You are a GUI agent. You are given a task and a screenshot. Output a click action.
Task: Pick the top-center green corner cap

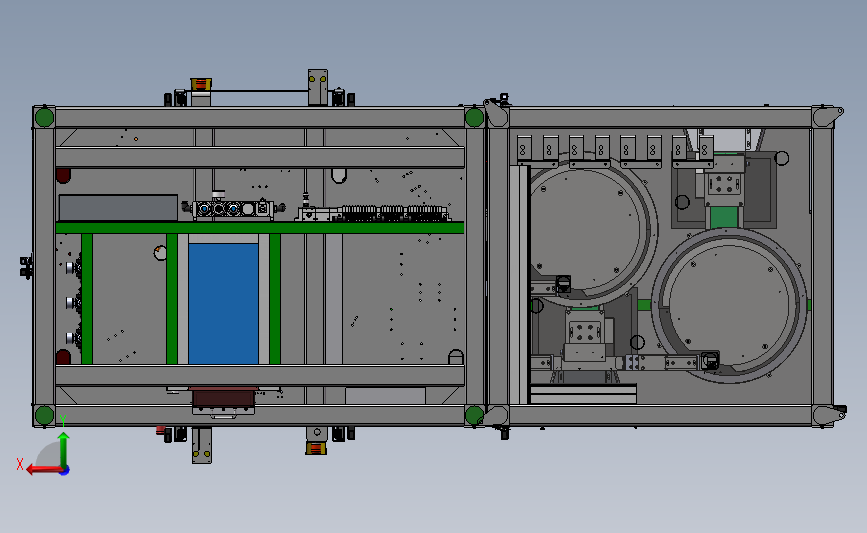[474, 118]
